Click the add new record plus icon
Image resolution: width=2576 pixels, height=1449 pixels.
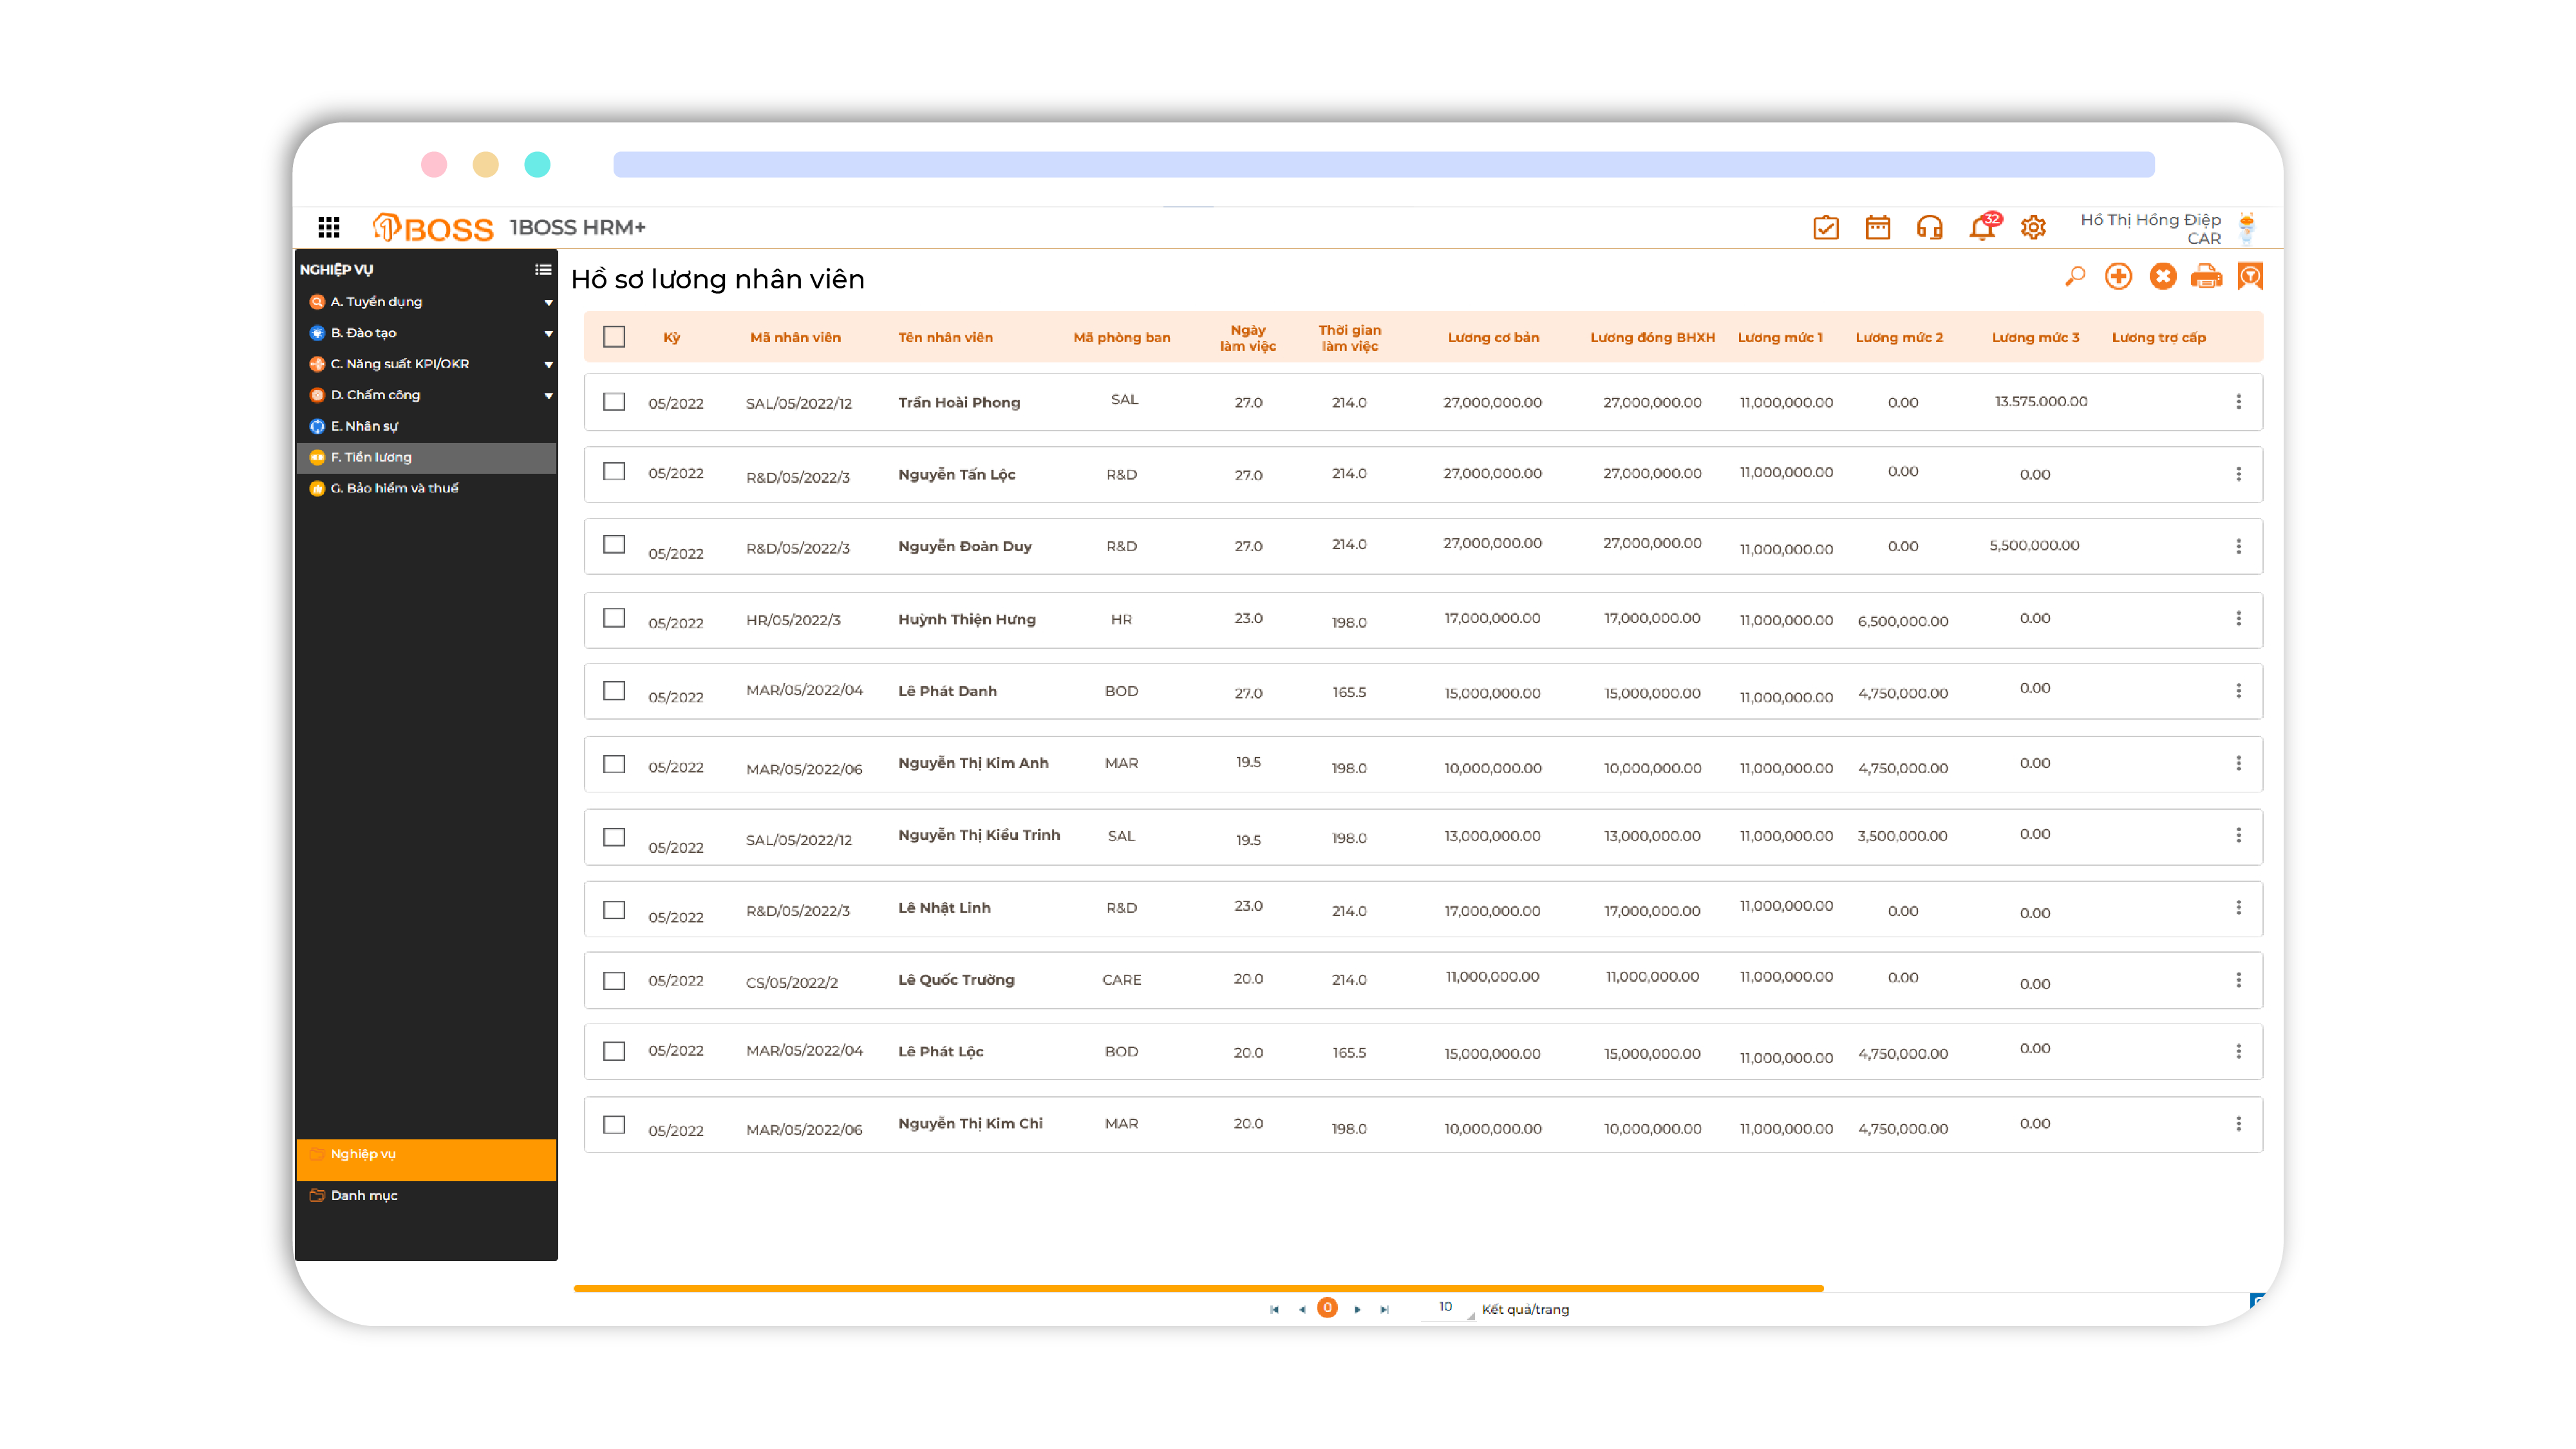[2118, 276]
